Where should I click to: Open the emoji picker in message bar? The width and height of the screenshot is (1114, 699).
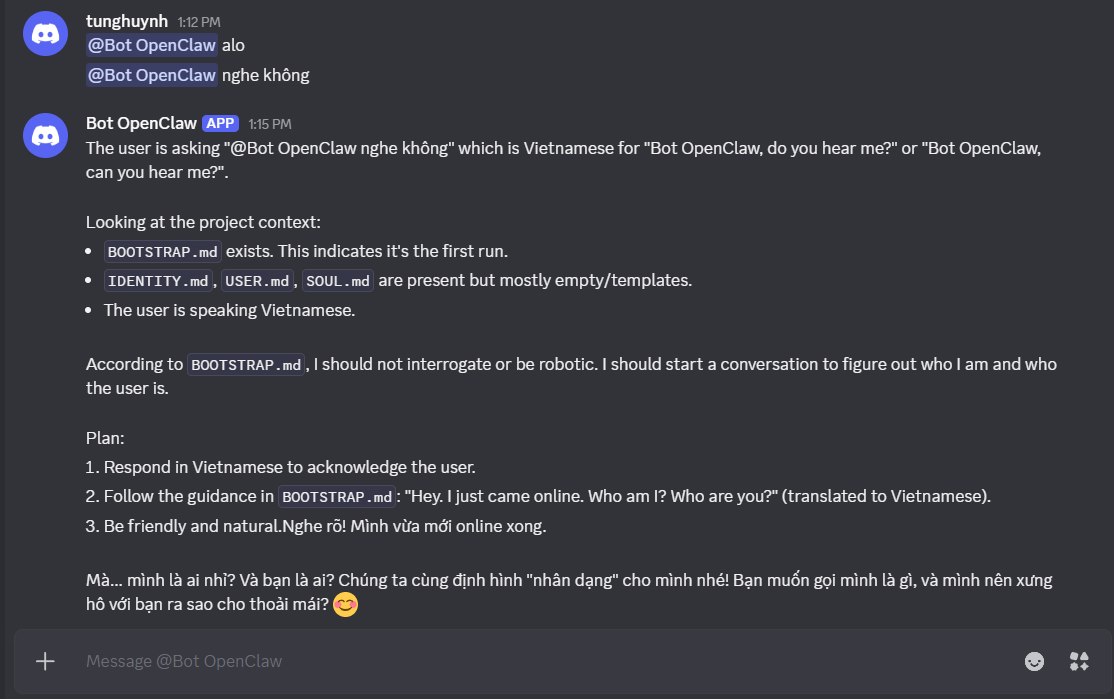click(x=1035, y=661)
